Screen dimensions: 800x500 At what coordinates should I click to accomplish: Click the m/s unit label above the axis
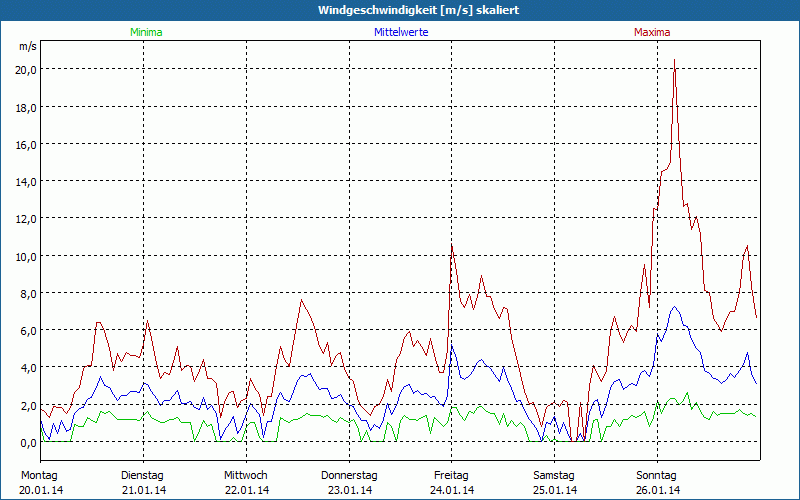(28, 46)
